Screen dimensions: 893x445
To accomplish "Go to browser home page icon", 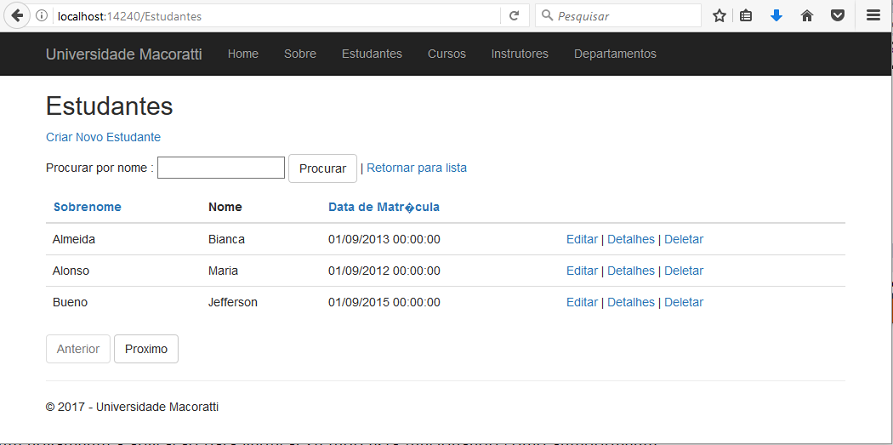I will point(807,16).
